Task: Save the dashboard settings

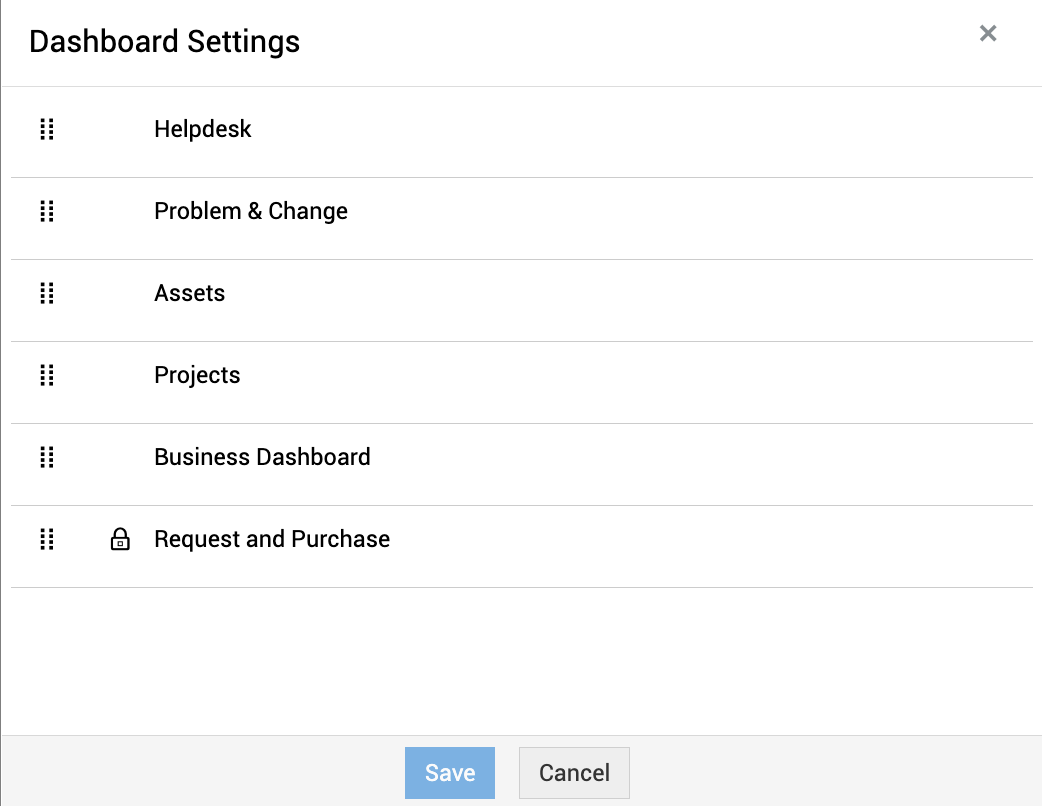Action: coord(450,773)
